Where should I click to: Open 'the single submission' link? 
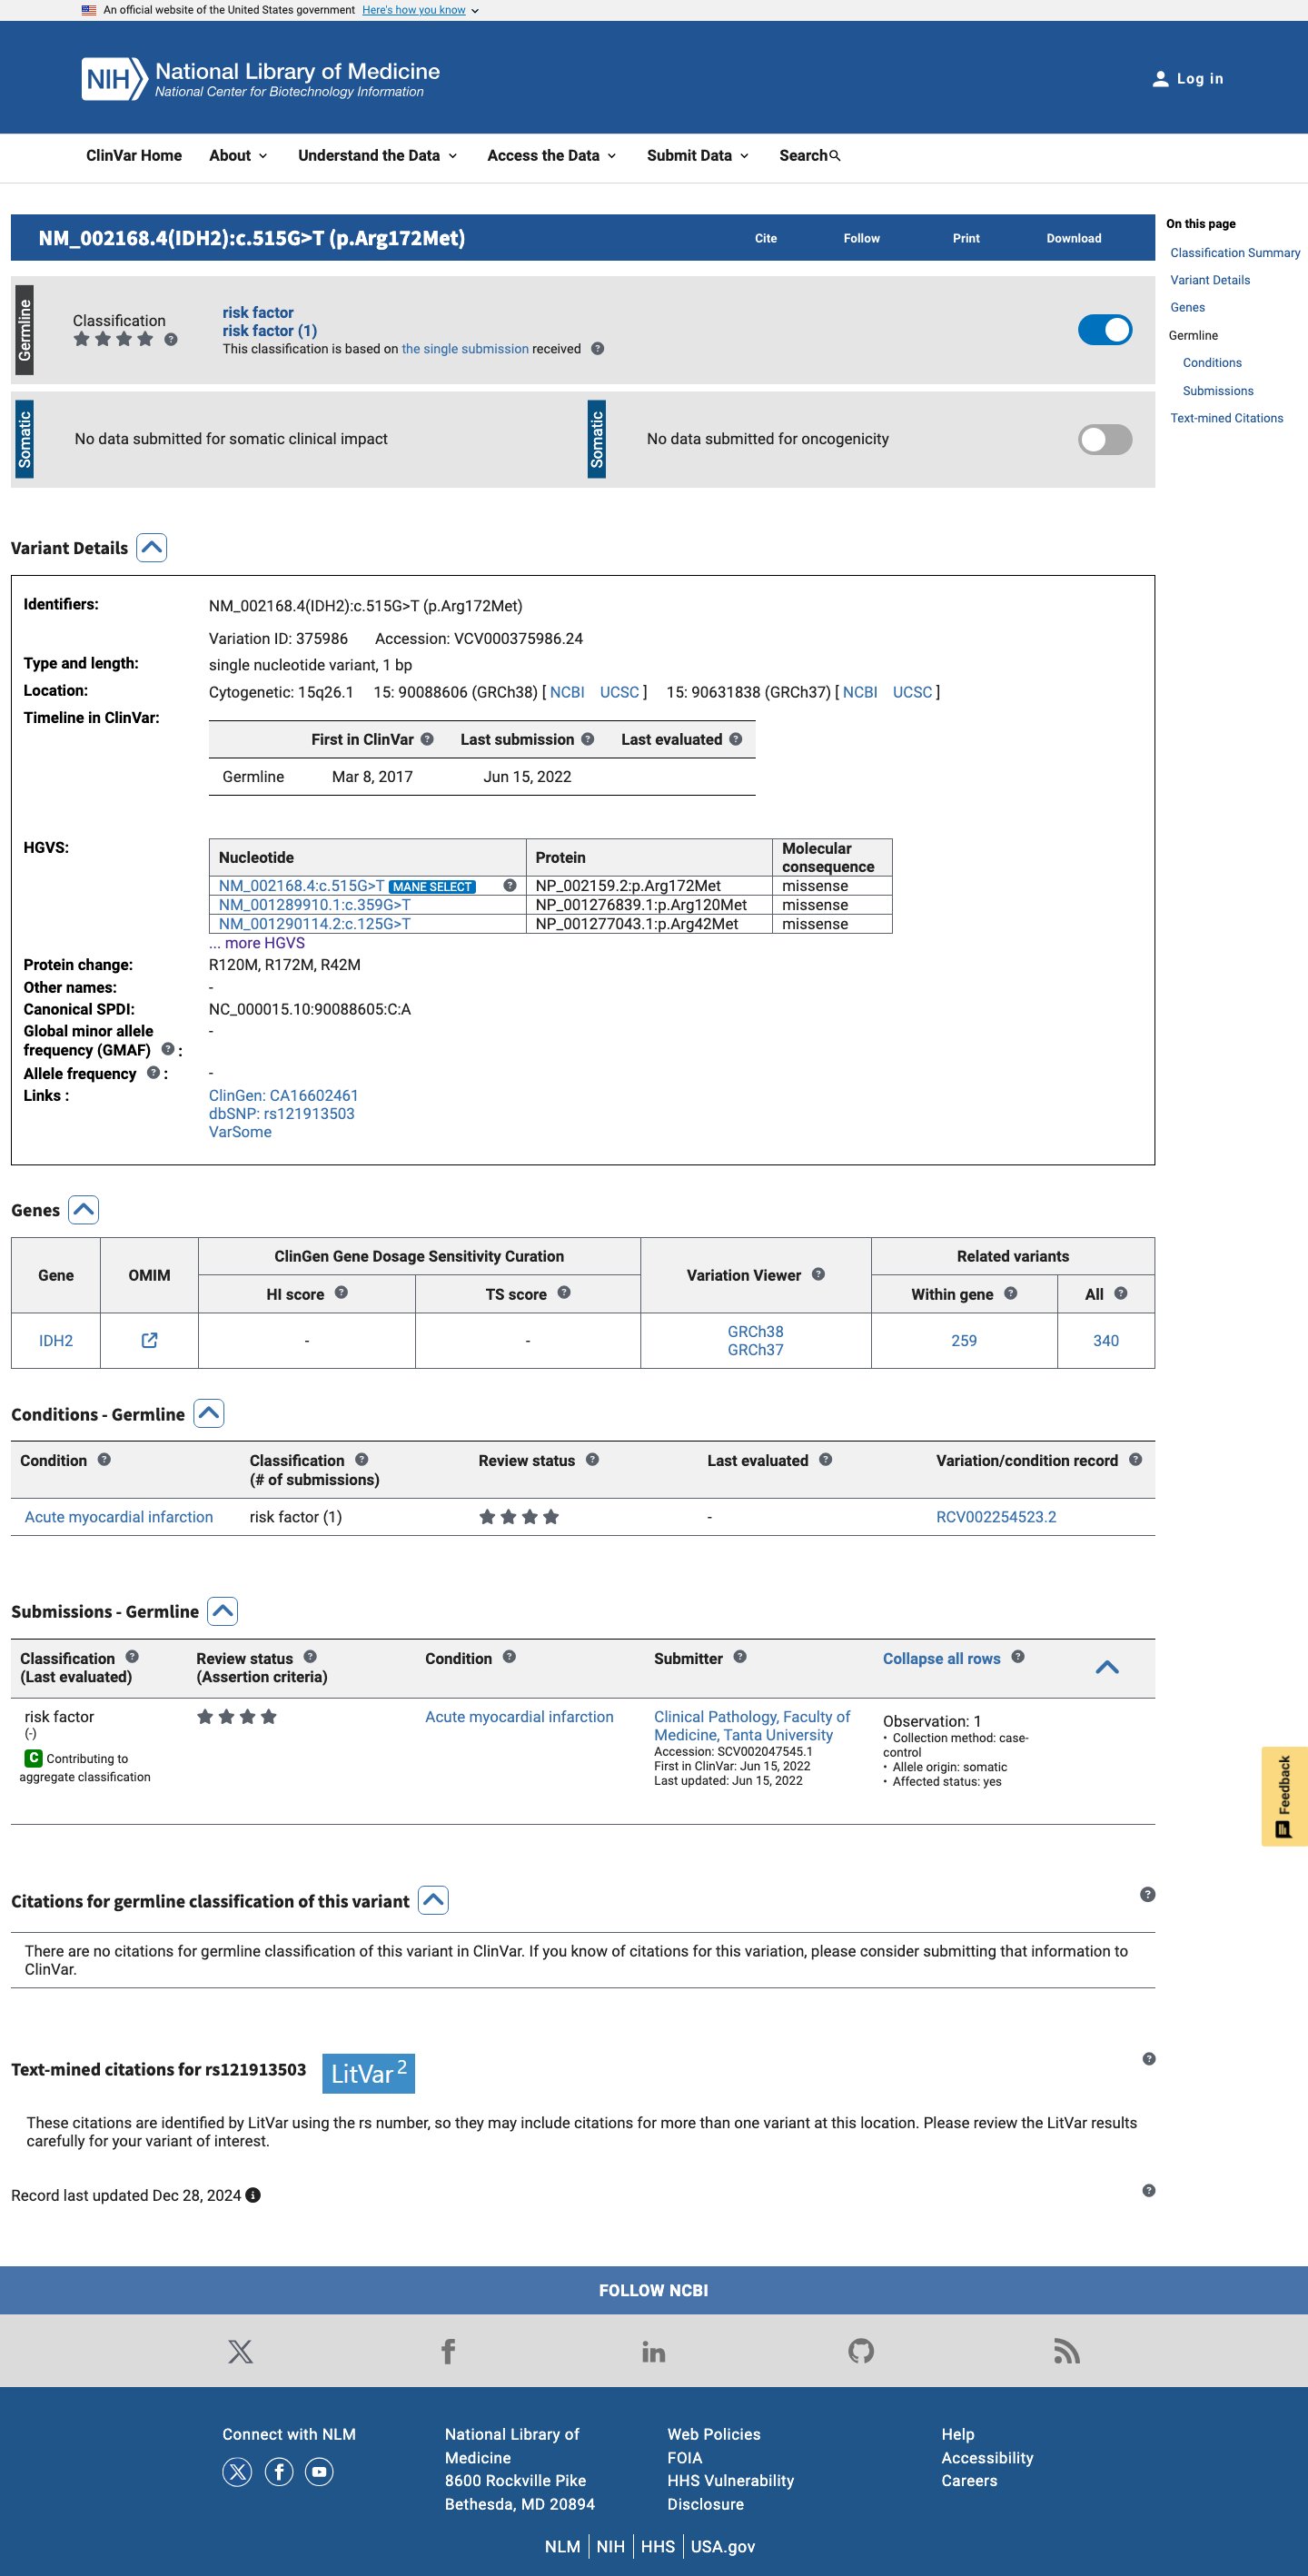click(x=465, y=349)
